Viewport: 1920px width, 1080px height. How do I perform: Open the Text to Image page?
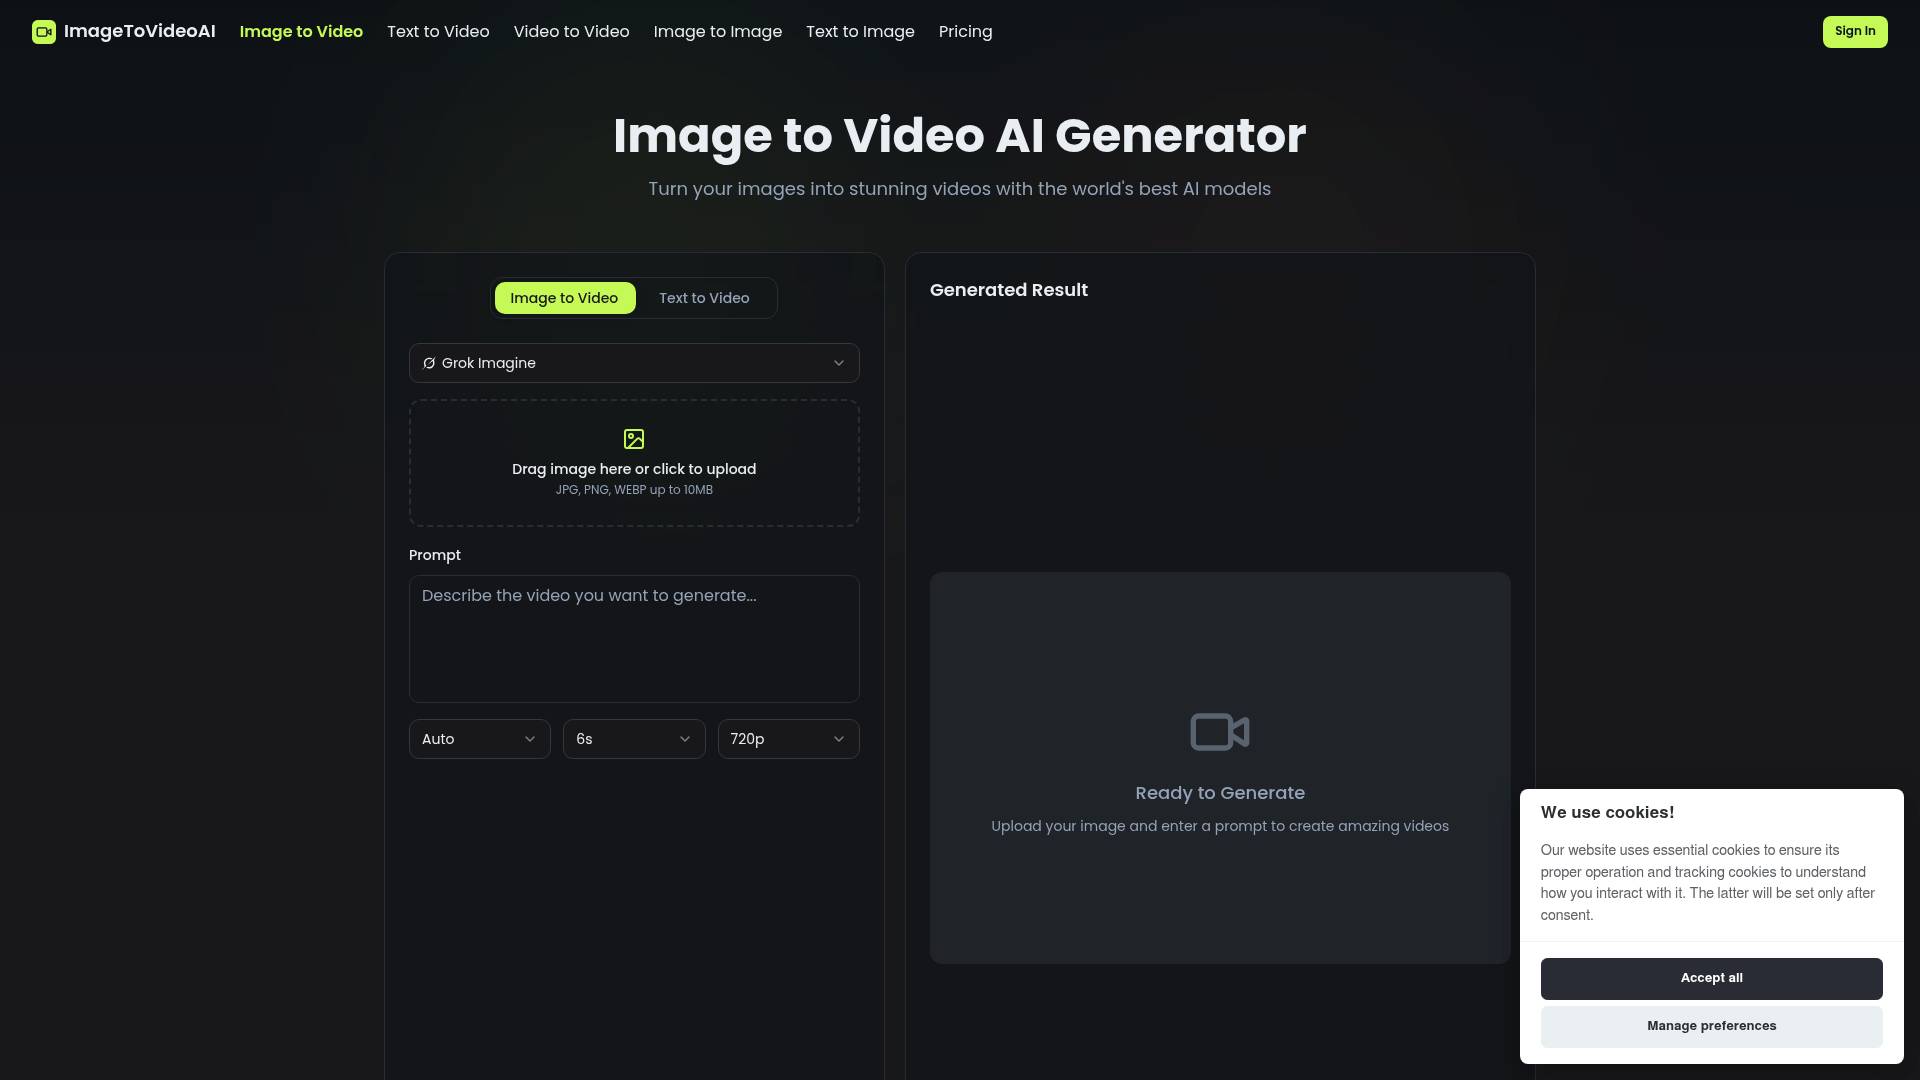(860, 31)
